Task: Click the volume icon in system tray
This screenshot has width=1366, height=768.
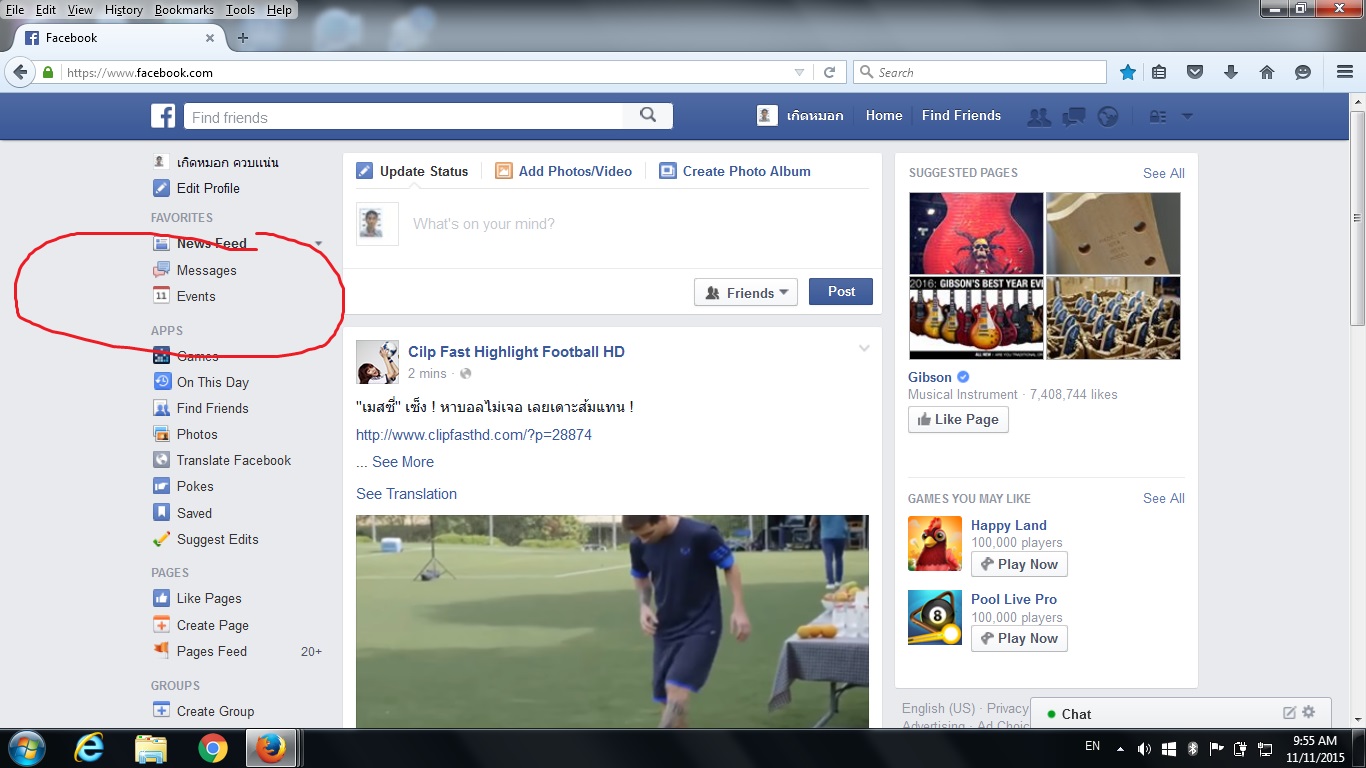Action: (x=1144, y=748)
